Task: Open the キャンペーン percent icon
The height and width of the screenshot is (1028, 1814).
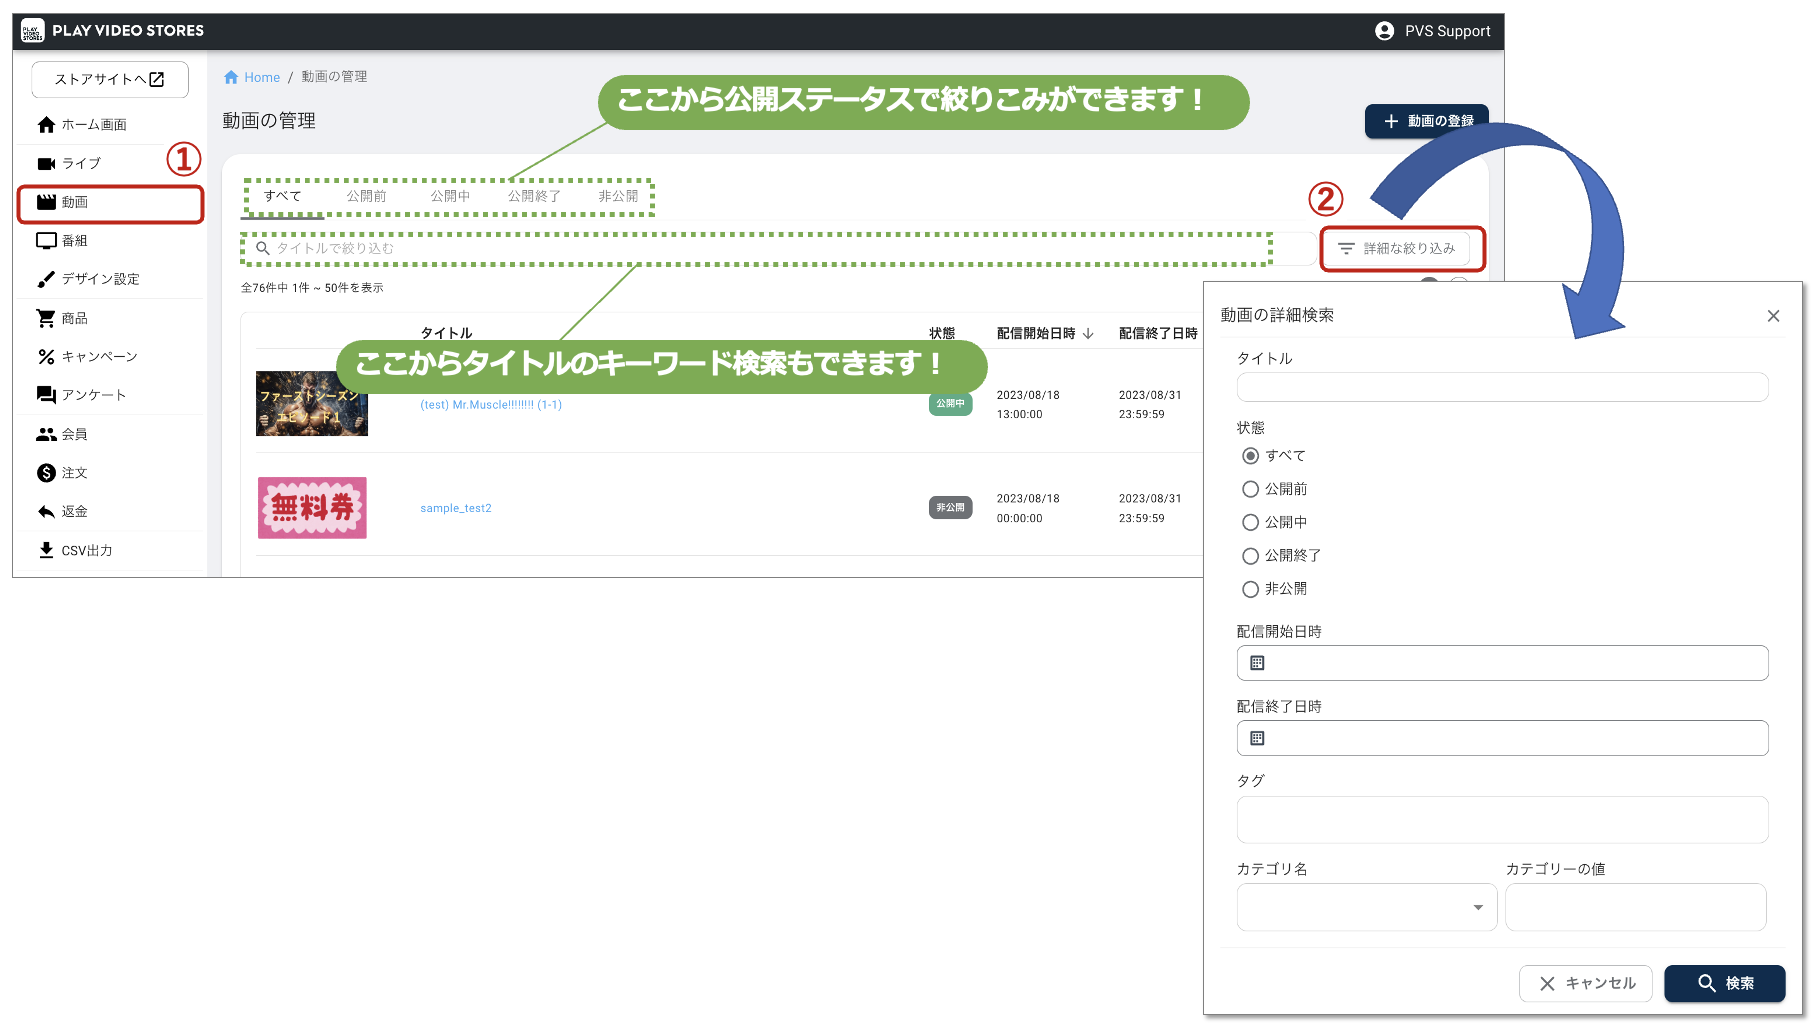Action: tap(46, 356)
